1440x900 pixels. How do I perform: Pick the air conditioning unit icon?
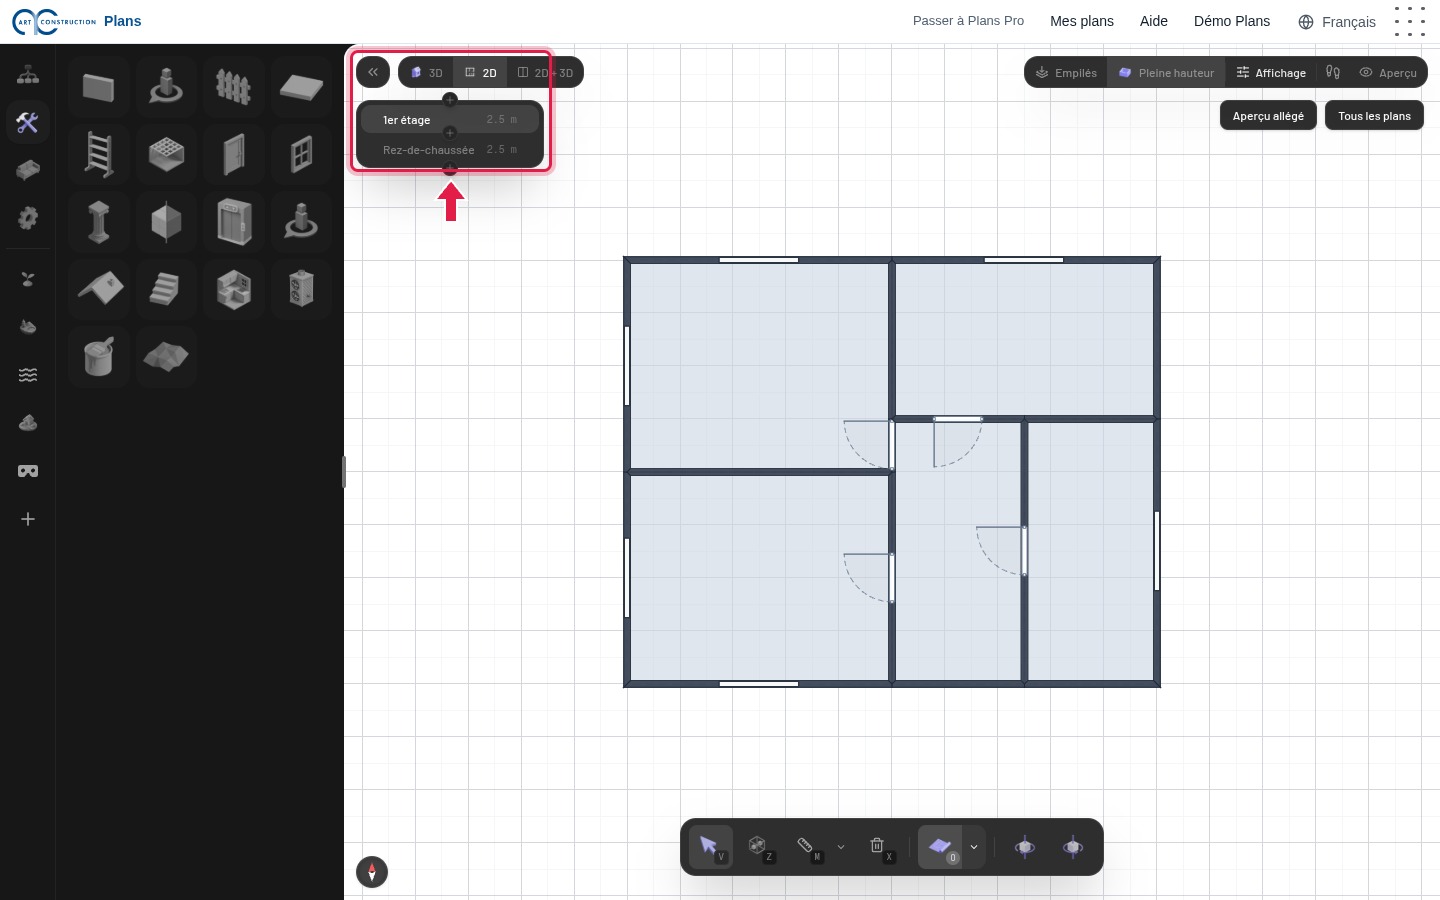pos(301,289)
